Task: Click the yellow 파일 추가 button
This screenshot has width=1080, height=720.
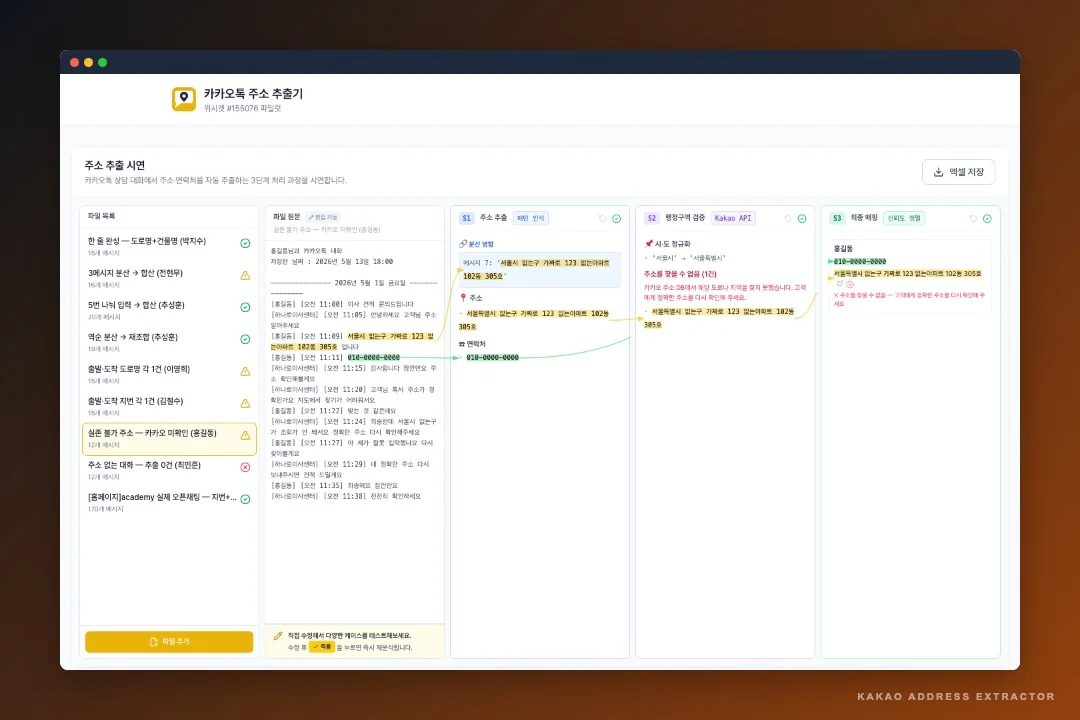Action: 169,641
